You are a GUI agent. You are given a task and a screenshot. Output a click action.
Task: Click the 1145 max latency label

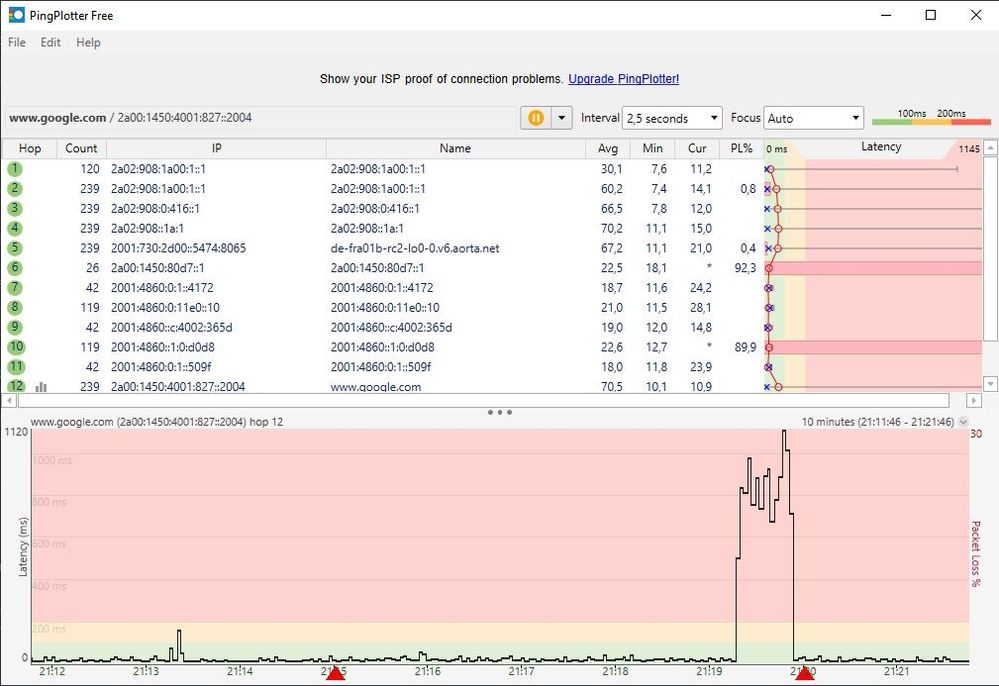[x=968, y=148]
